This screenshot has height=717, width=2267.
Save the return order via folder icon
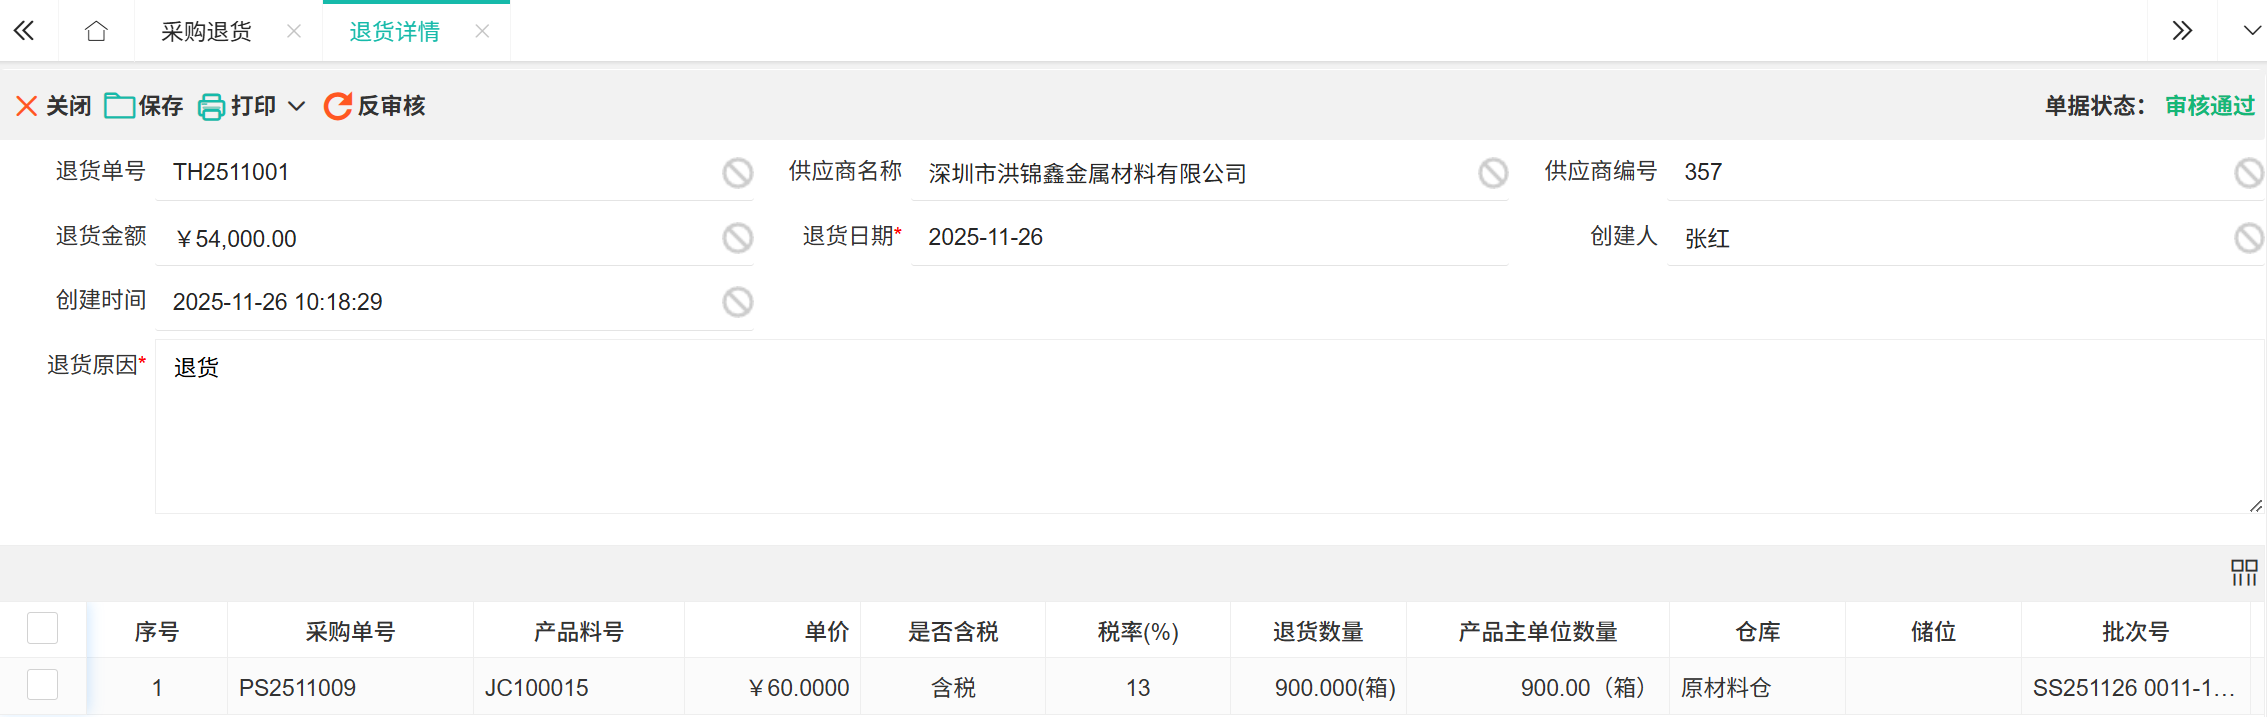pos(120,106)
